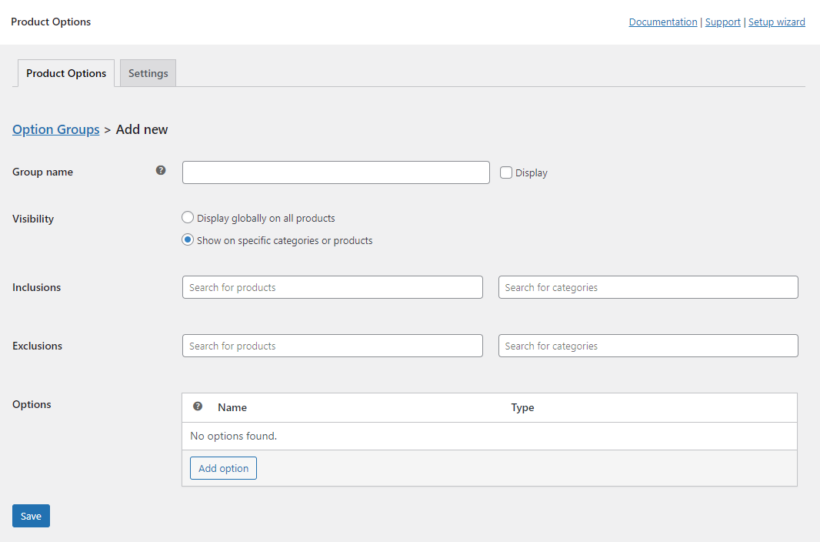This screenshot has height=542, width=820.
Task: Click the Type column header
Action: [522, 408]
